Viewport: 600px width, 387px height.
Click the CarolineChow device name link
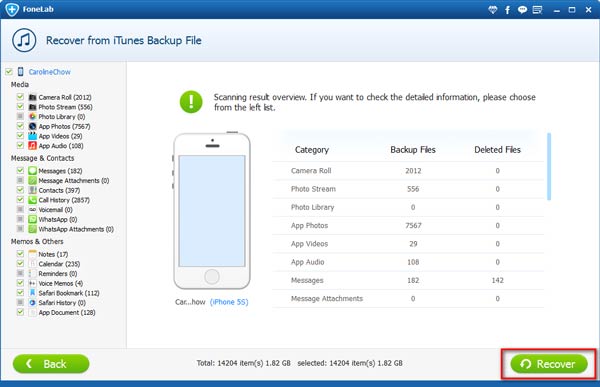(x=50, y=72)
